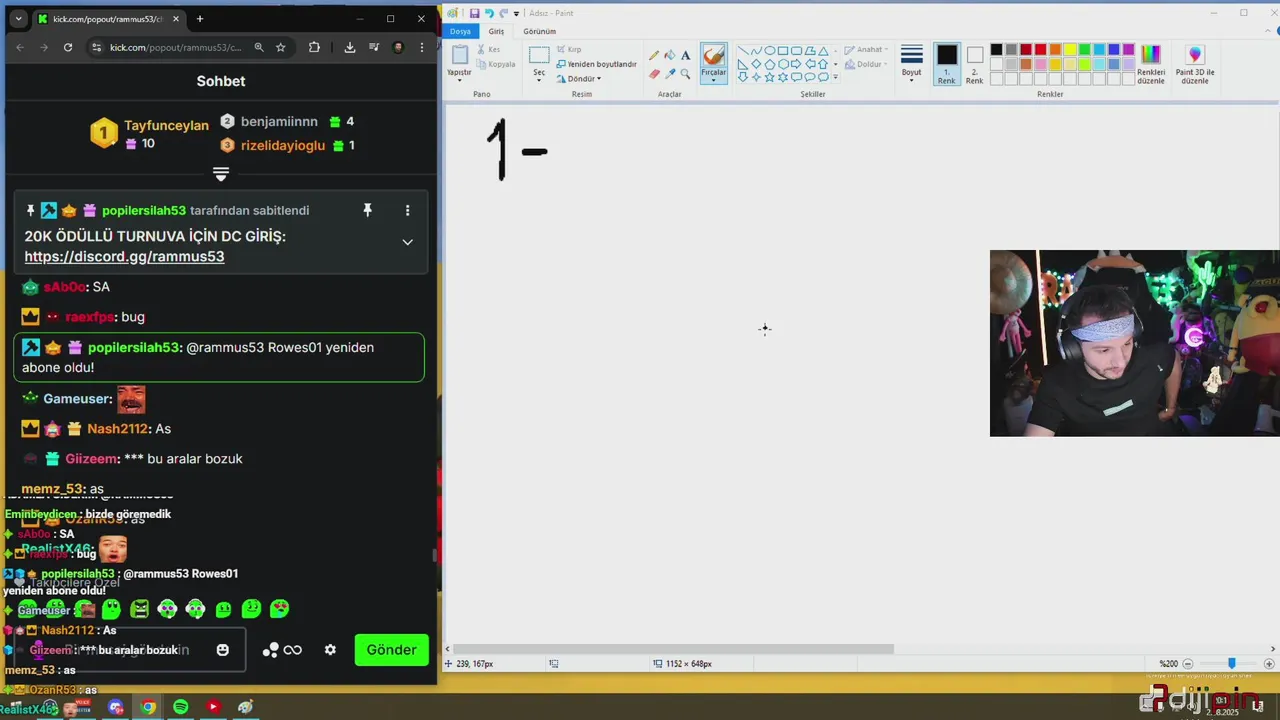
Task: Click username Tayfunceylan in leaderboard
Action: pyautogui.click(x=166, y=126)
